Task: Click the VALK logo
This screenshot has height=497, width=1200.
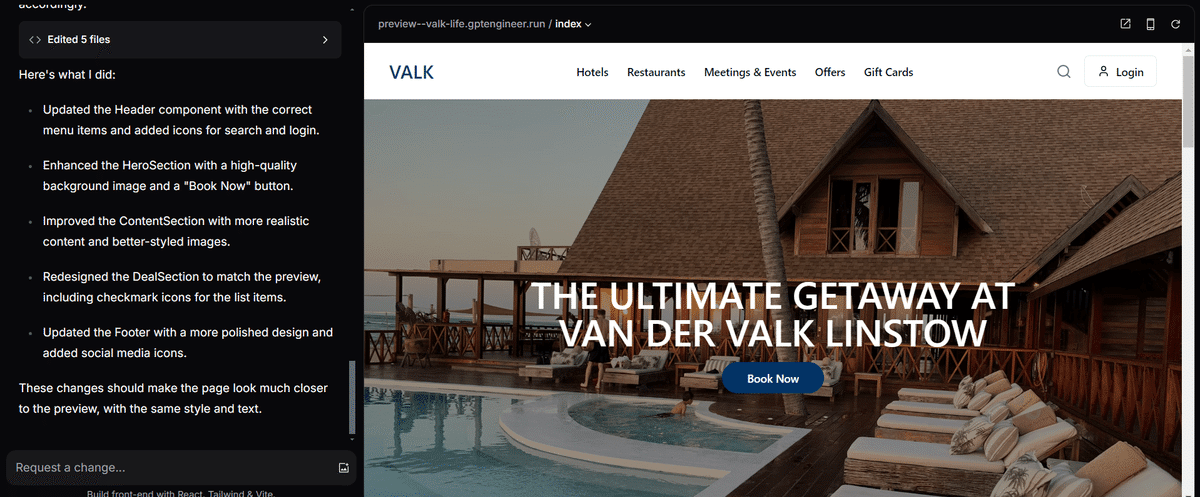Action: pos(411,72)
